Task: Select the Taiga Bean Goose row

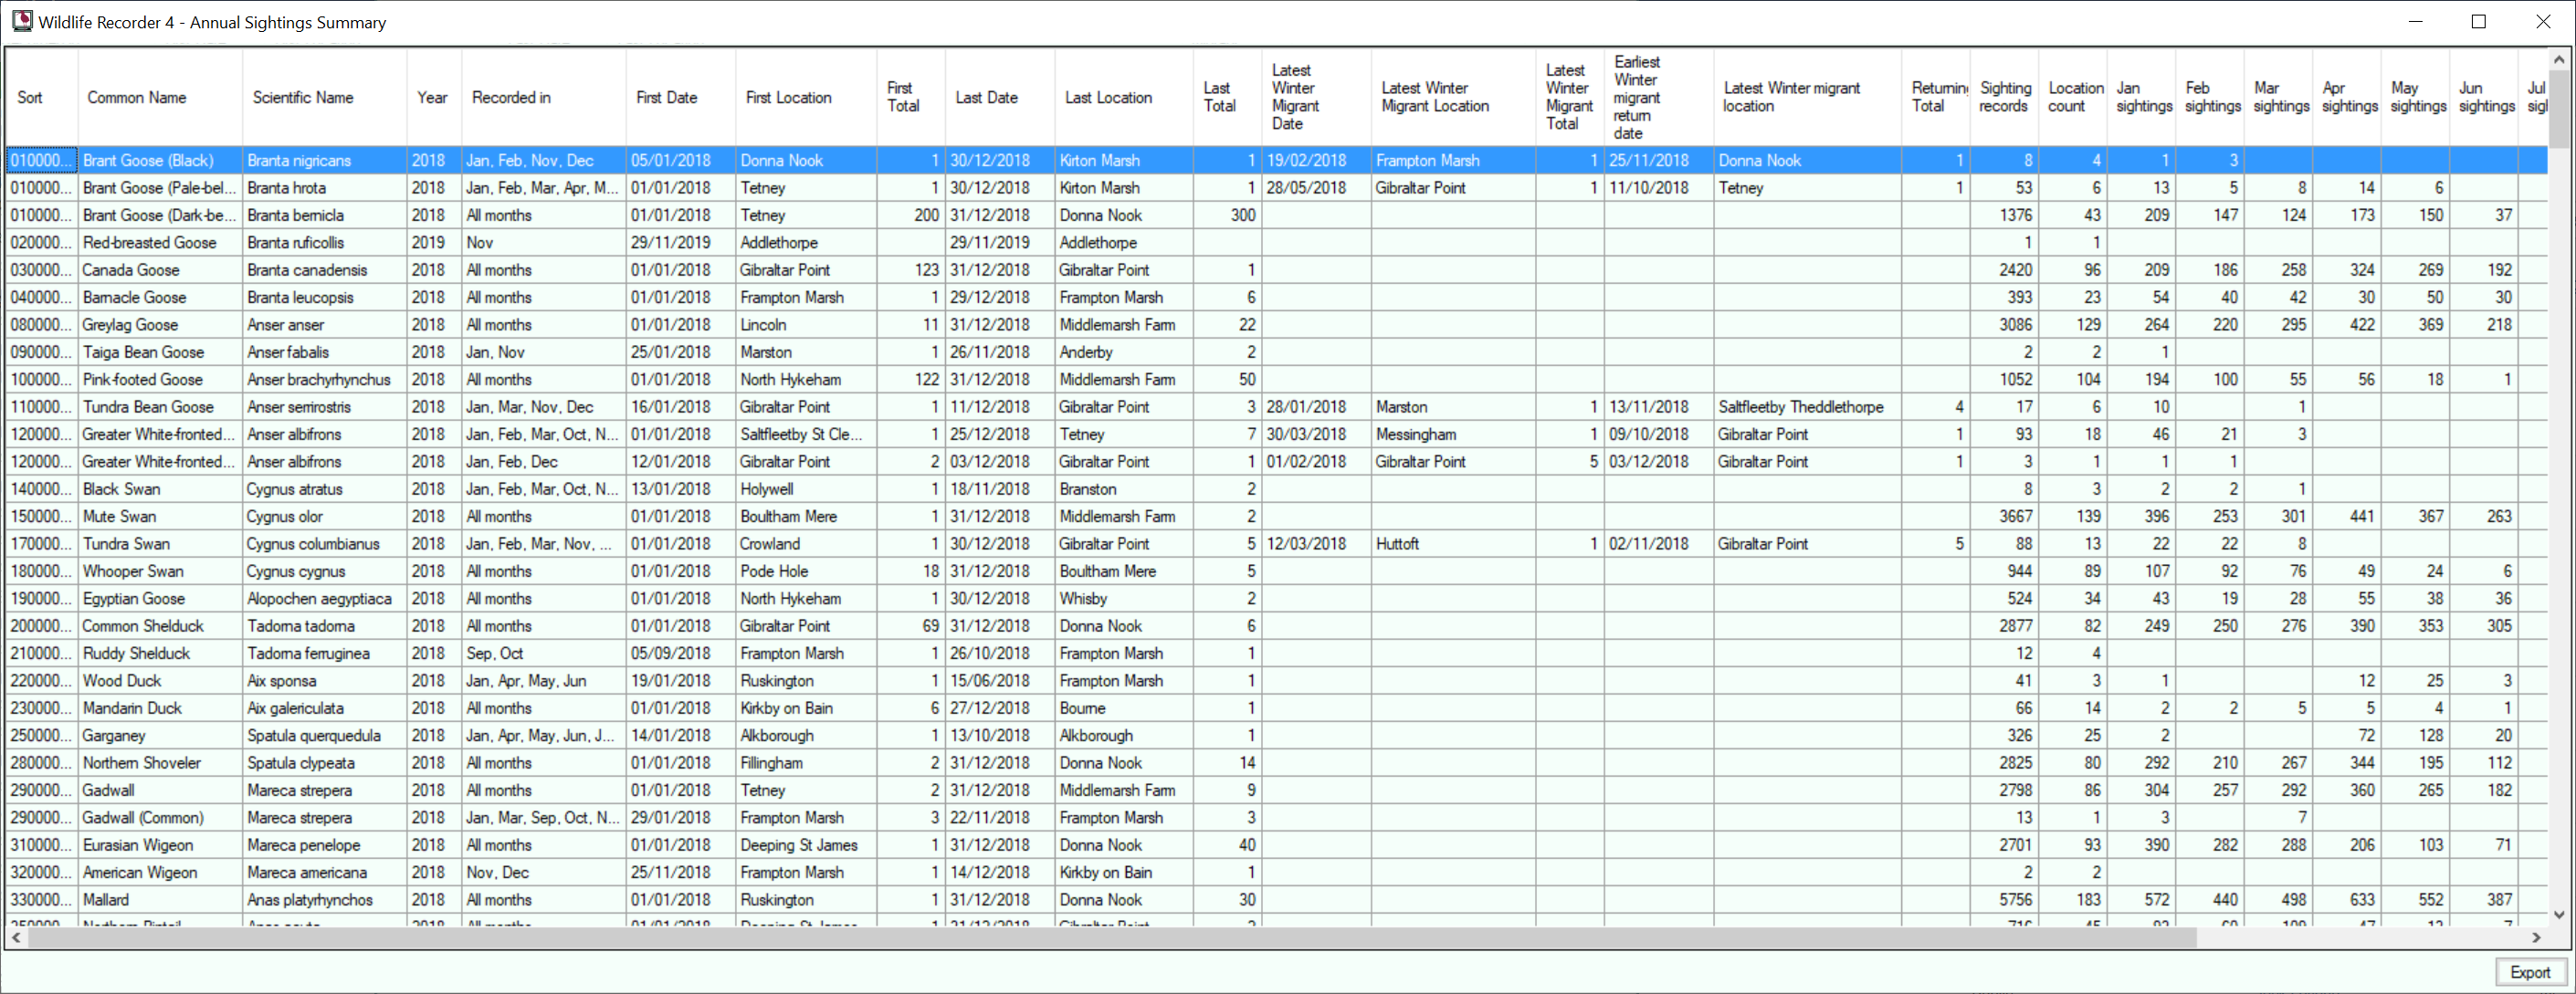Action: click(x=1277, y=352)
